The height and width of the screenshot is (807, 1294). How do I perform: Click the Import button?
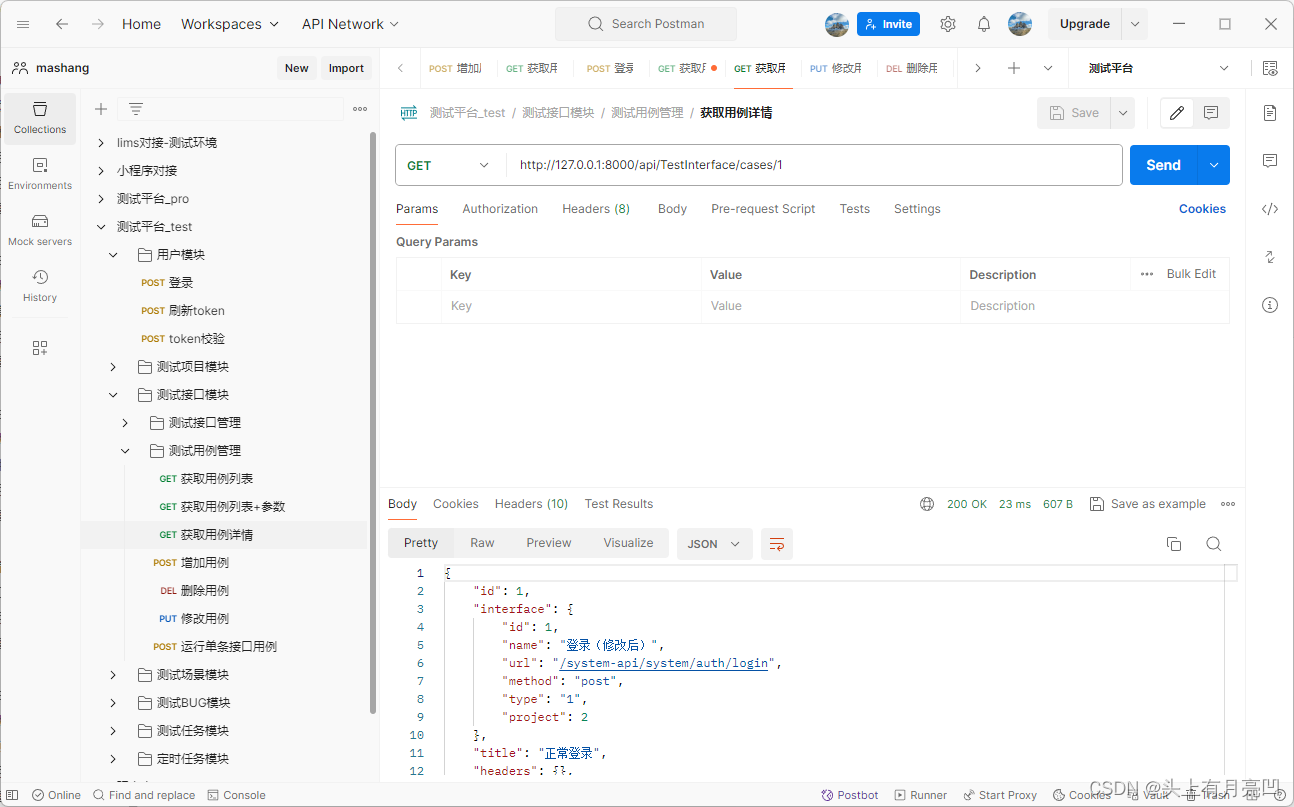click(x=346, y=68)
